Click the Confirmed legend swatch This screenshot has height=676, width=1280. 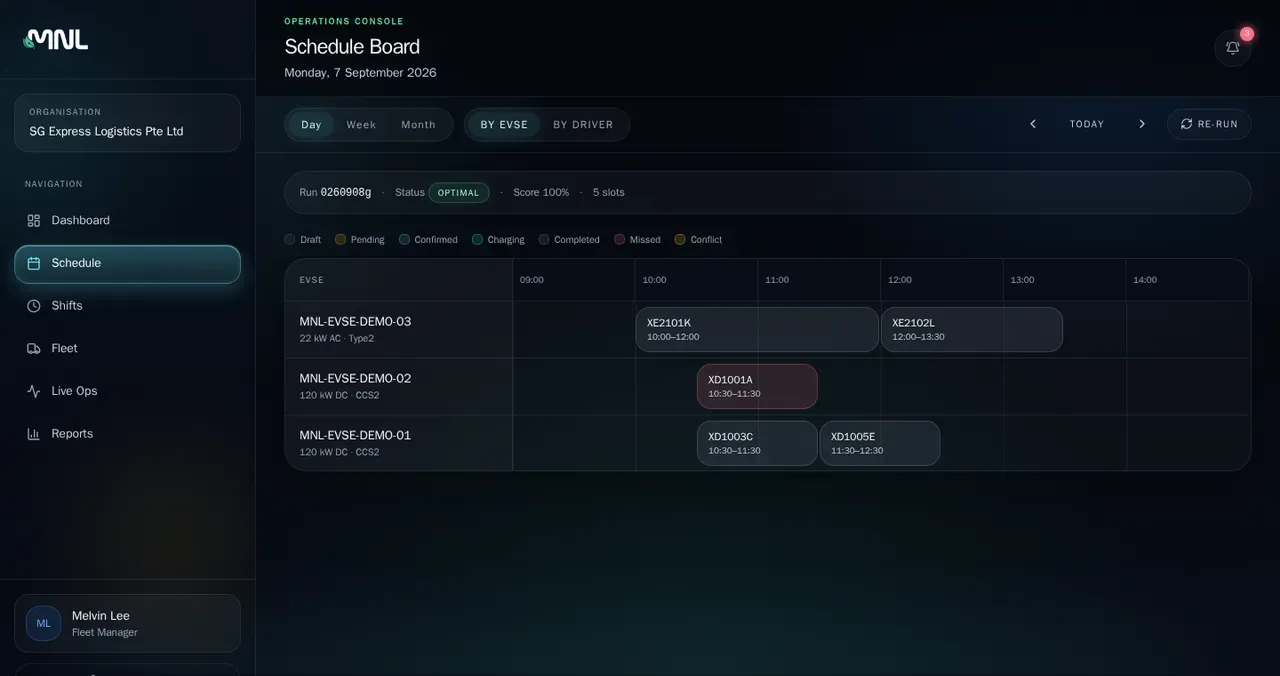tap(404, 240)
